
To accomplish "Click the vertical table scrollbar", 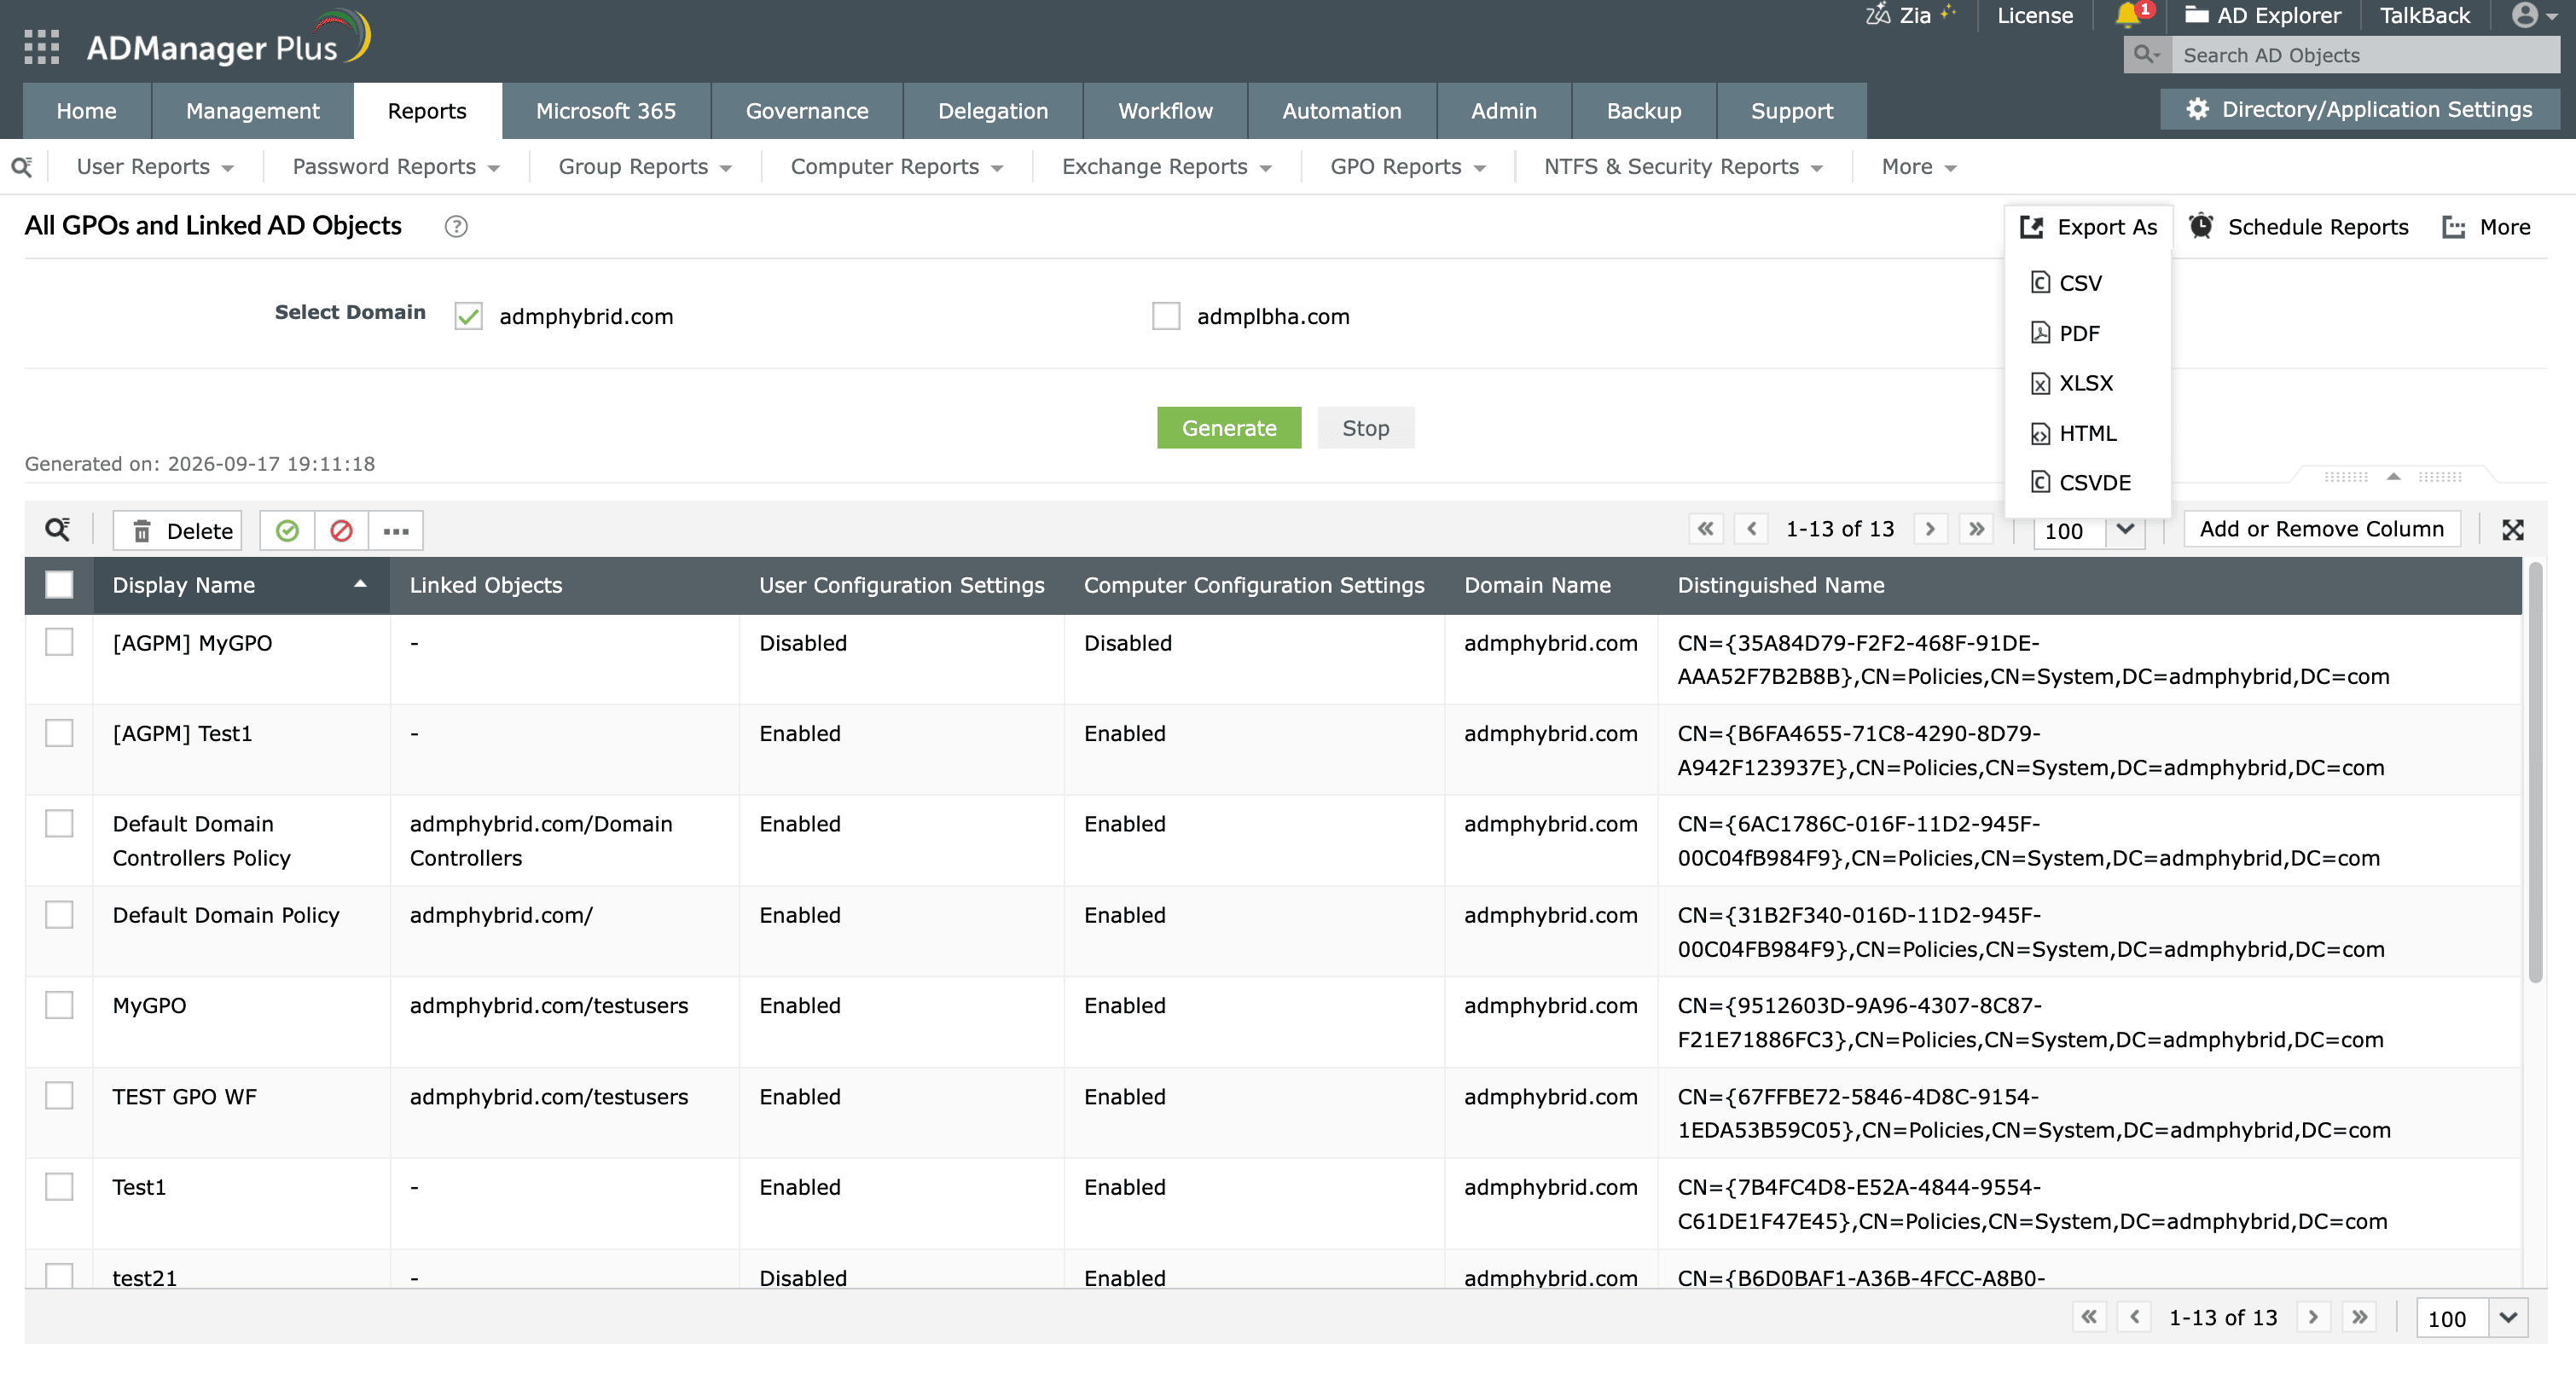I will [x=2535, y=773].
